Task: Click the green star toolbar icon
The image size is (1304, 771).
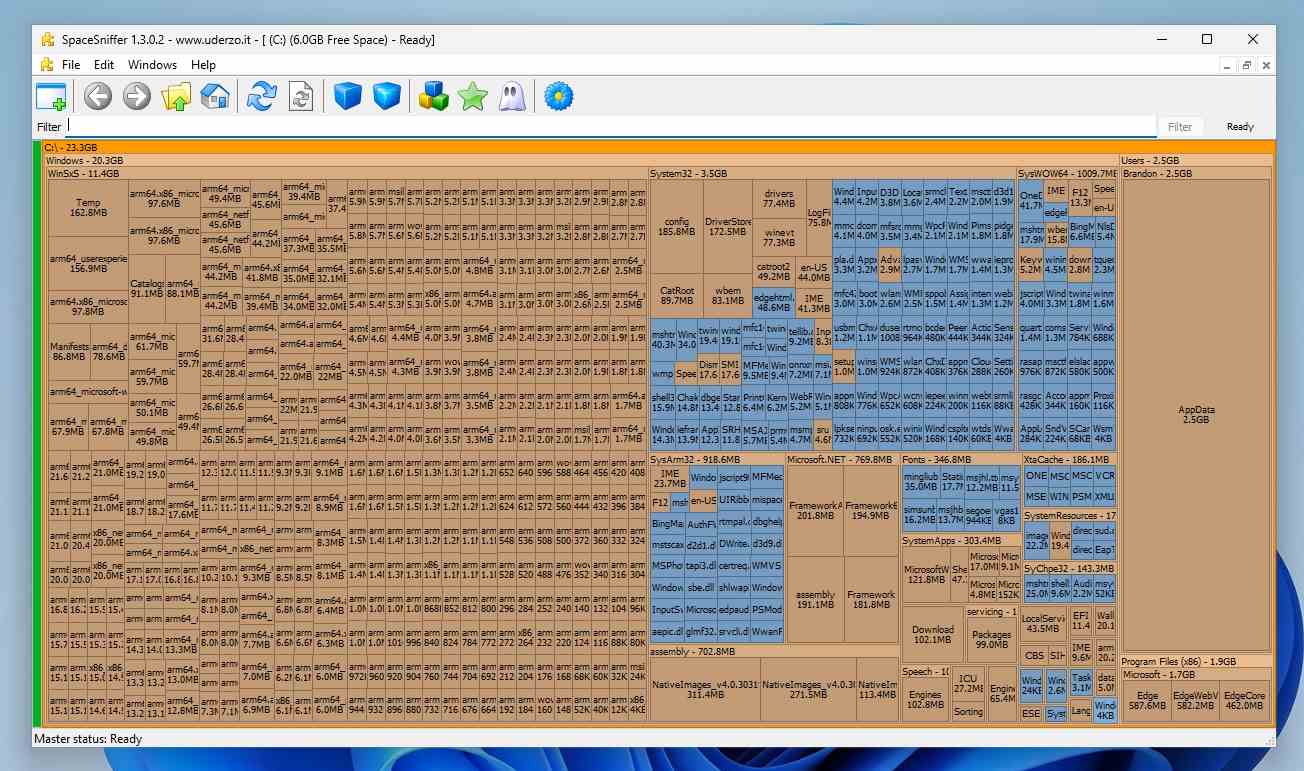Action: tap(472, 96)
